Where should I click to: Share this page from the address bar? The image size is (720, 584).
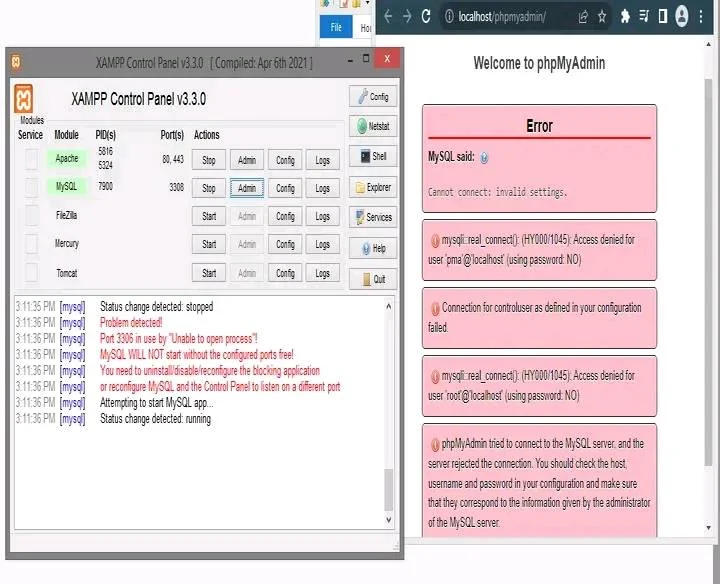tap(583, 17)
